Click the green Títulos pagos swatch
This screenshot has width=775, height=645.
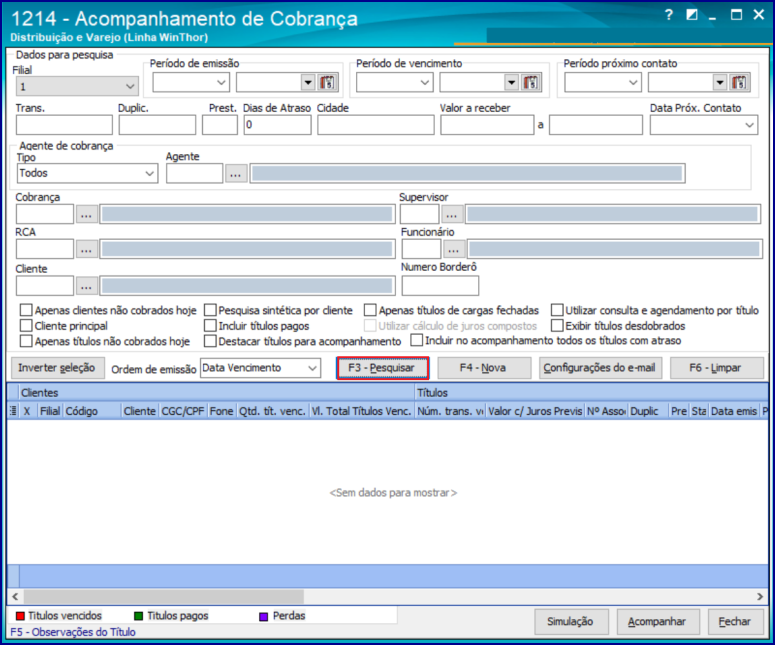138,616
